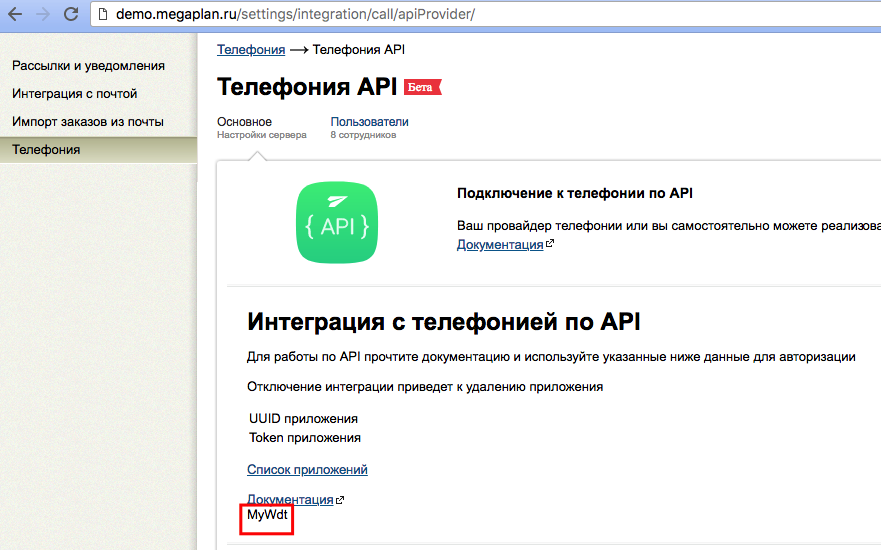The height and width of the screenshot is (550, 881).
Task: Click external link icon beside bottom Документация
Action: [340, 500]
